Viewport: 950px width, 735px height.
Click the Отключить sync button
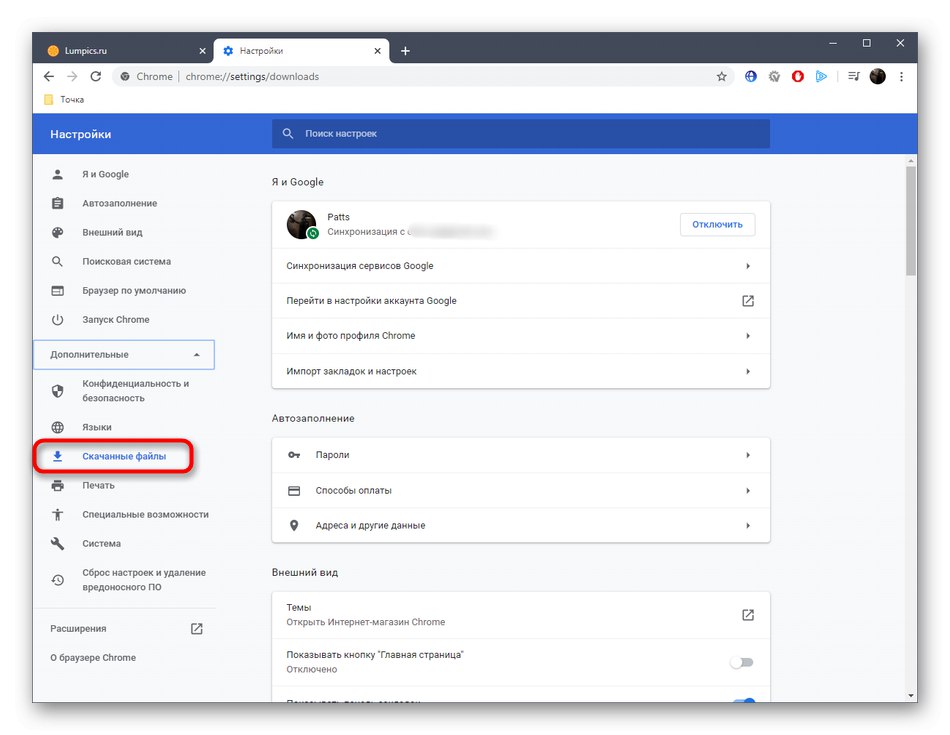click(x=717, y=224)
